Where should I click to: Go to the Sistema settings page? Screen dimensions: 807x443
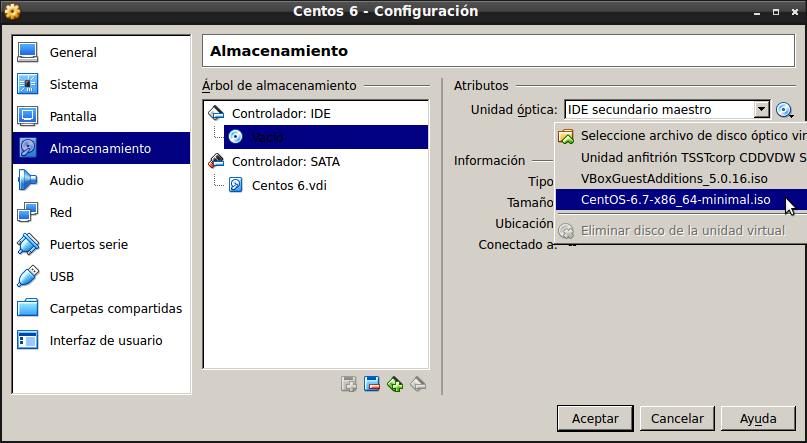coord(73,85)
